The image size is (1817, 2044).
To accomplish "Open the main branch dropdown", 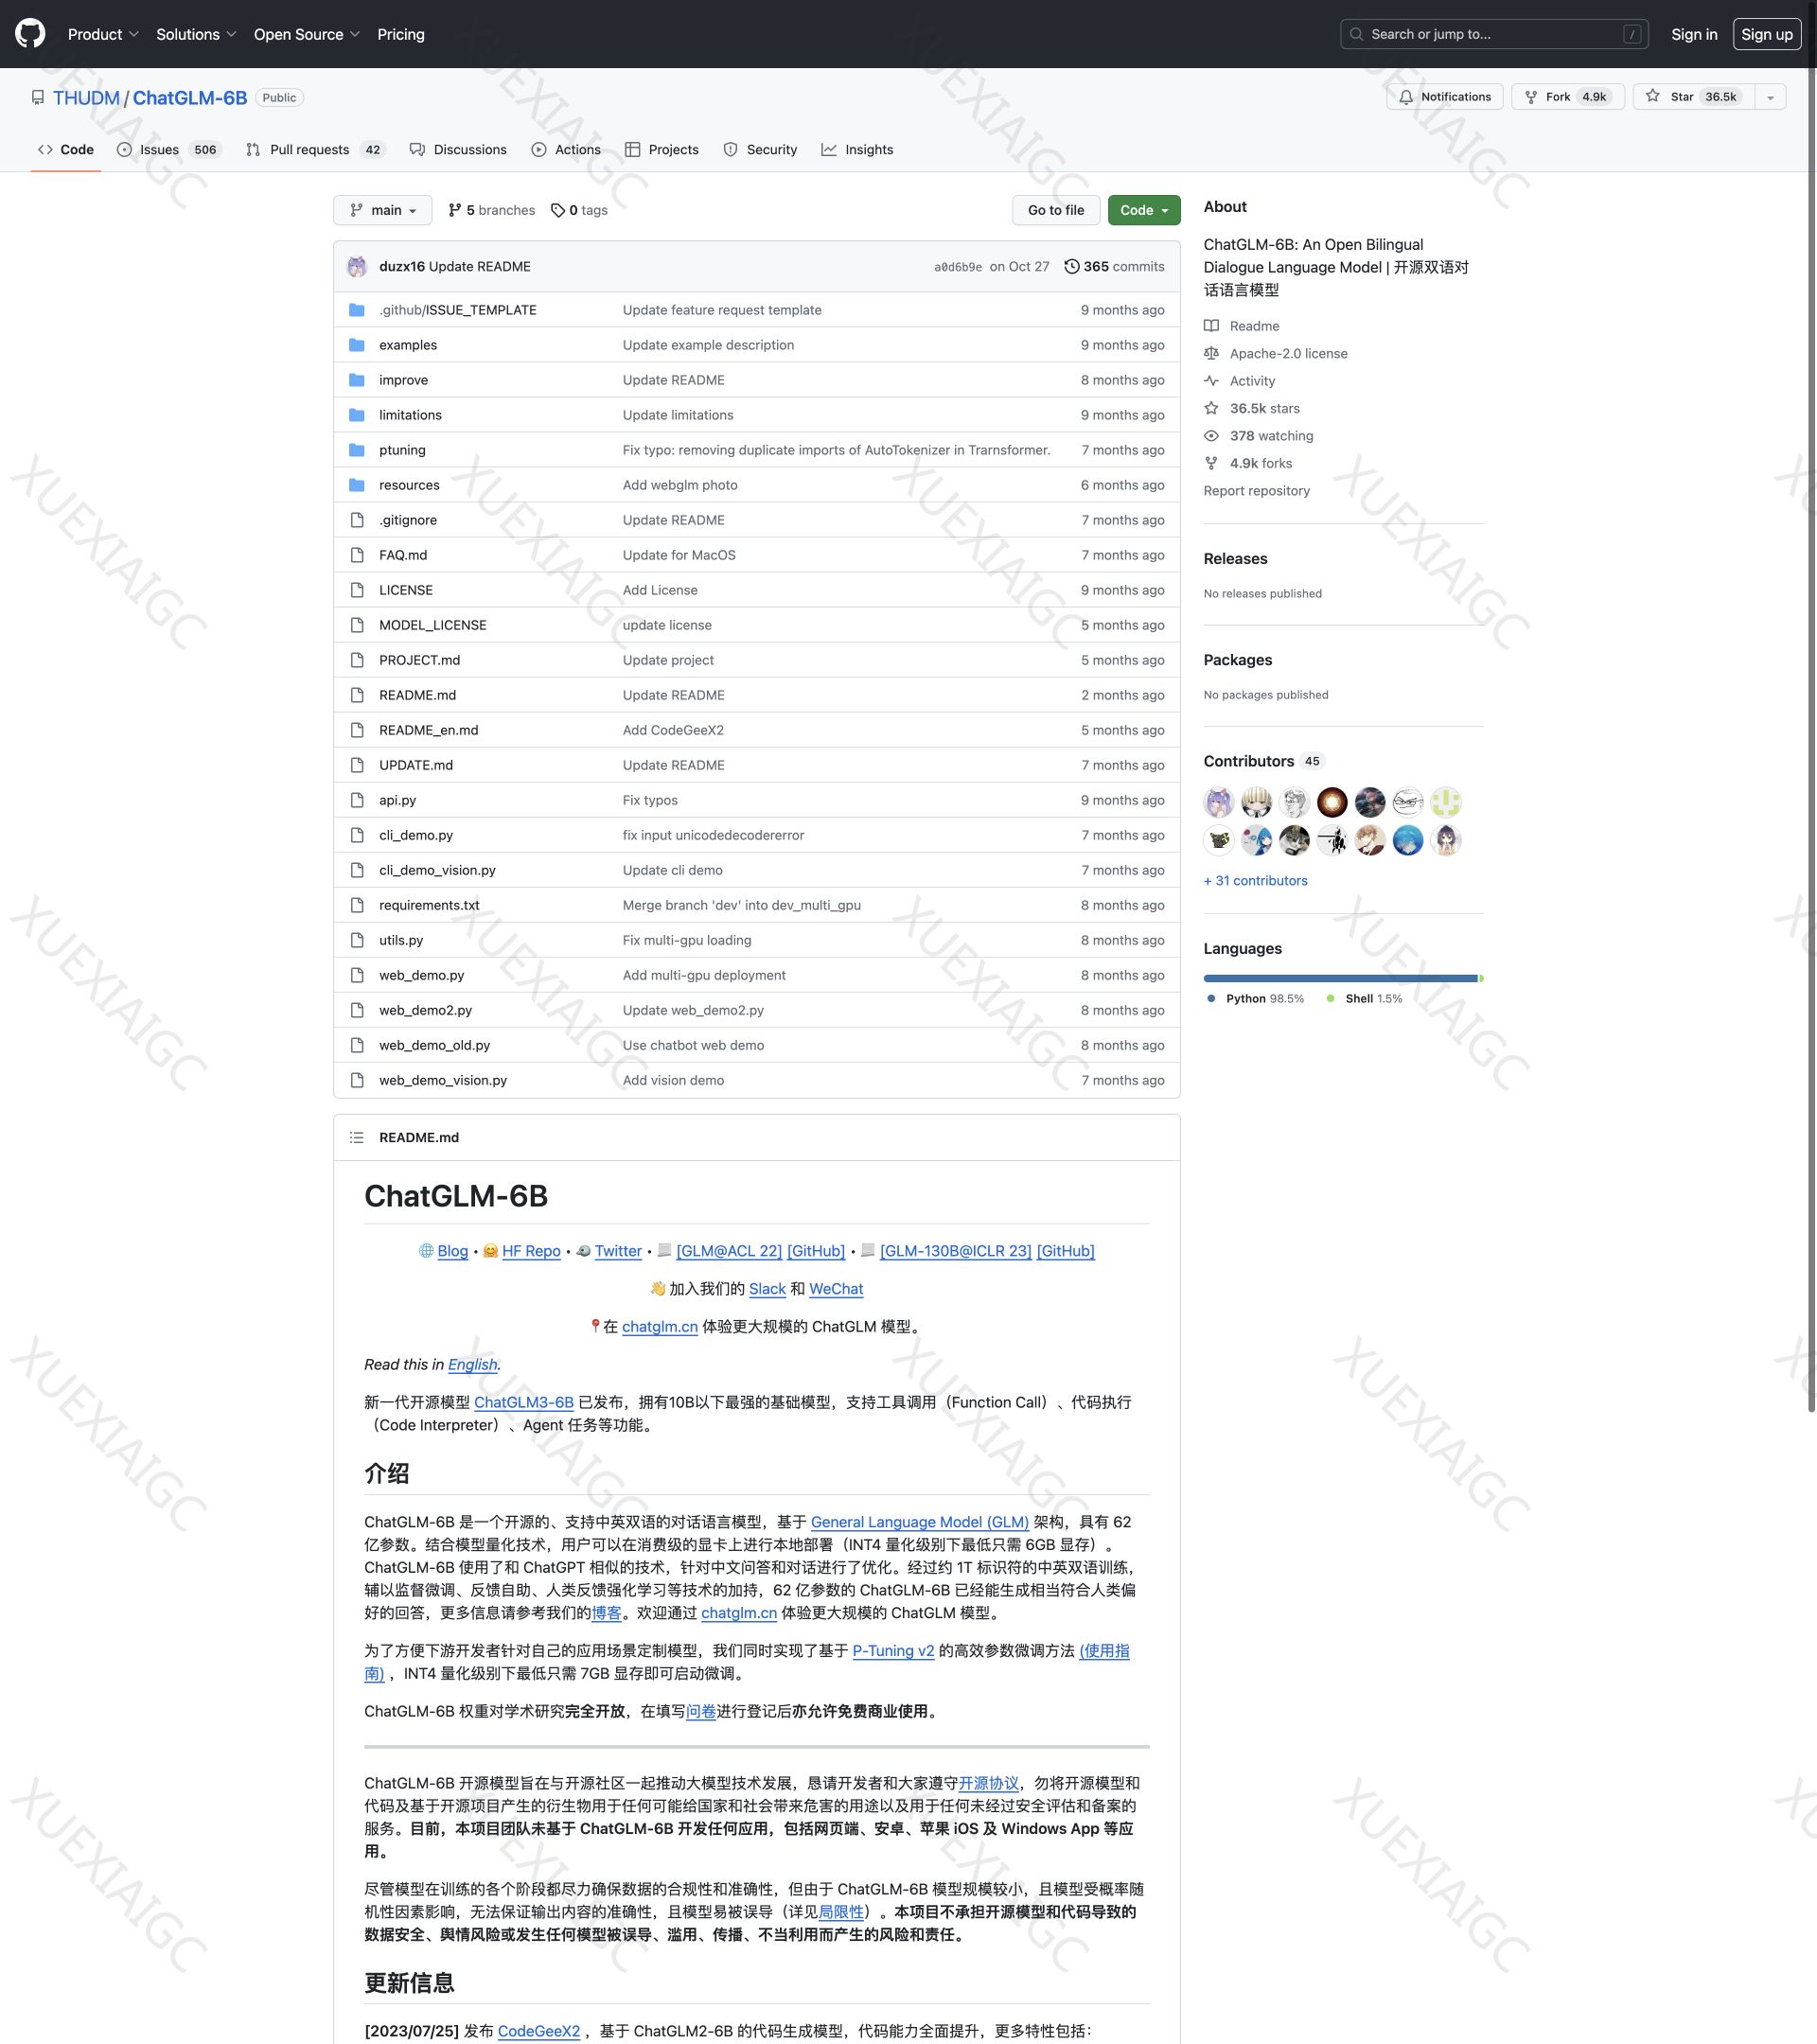I will (x=383, y=210).
